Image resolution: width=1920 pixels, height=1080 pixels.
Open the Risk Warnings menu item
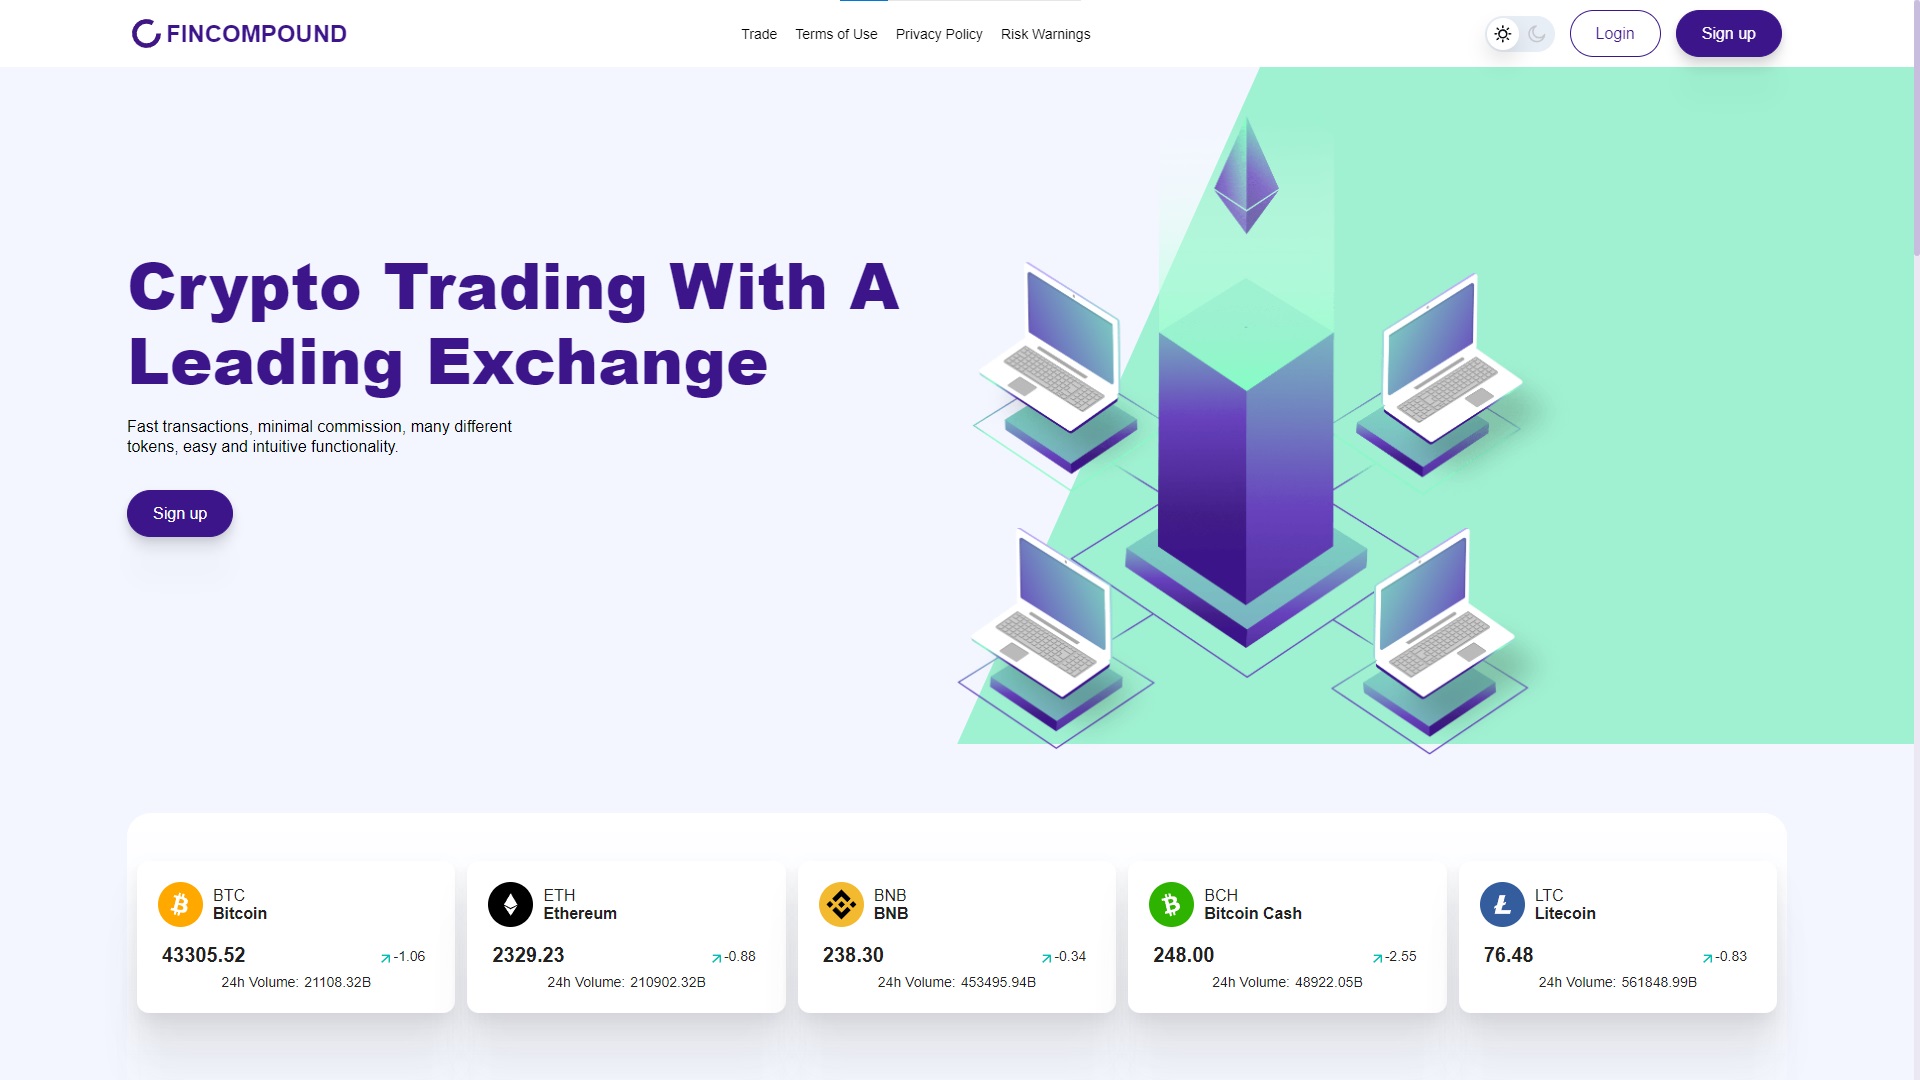pos(1044,33)
